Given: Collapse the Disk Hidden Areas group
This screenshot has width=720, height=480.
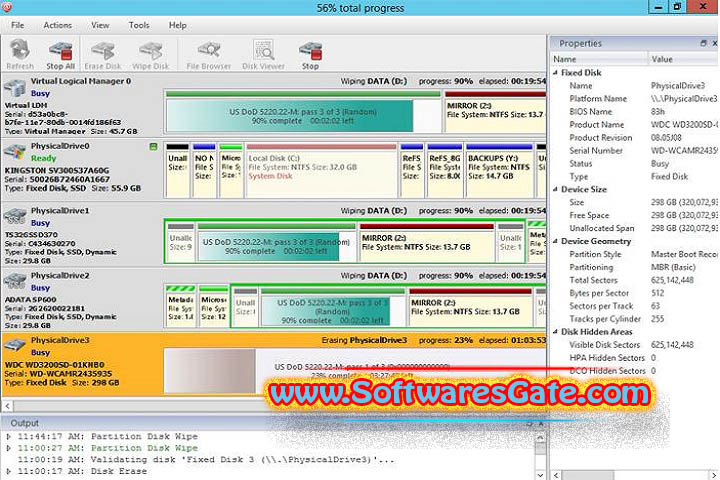Looking at the screenshot, I should click(555, 332).
